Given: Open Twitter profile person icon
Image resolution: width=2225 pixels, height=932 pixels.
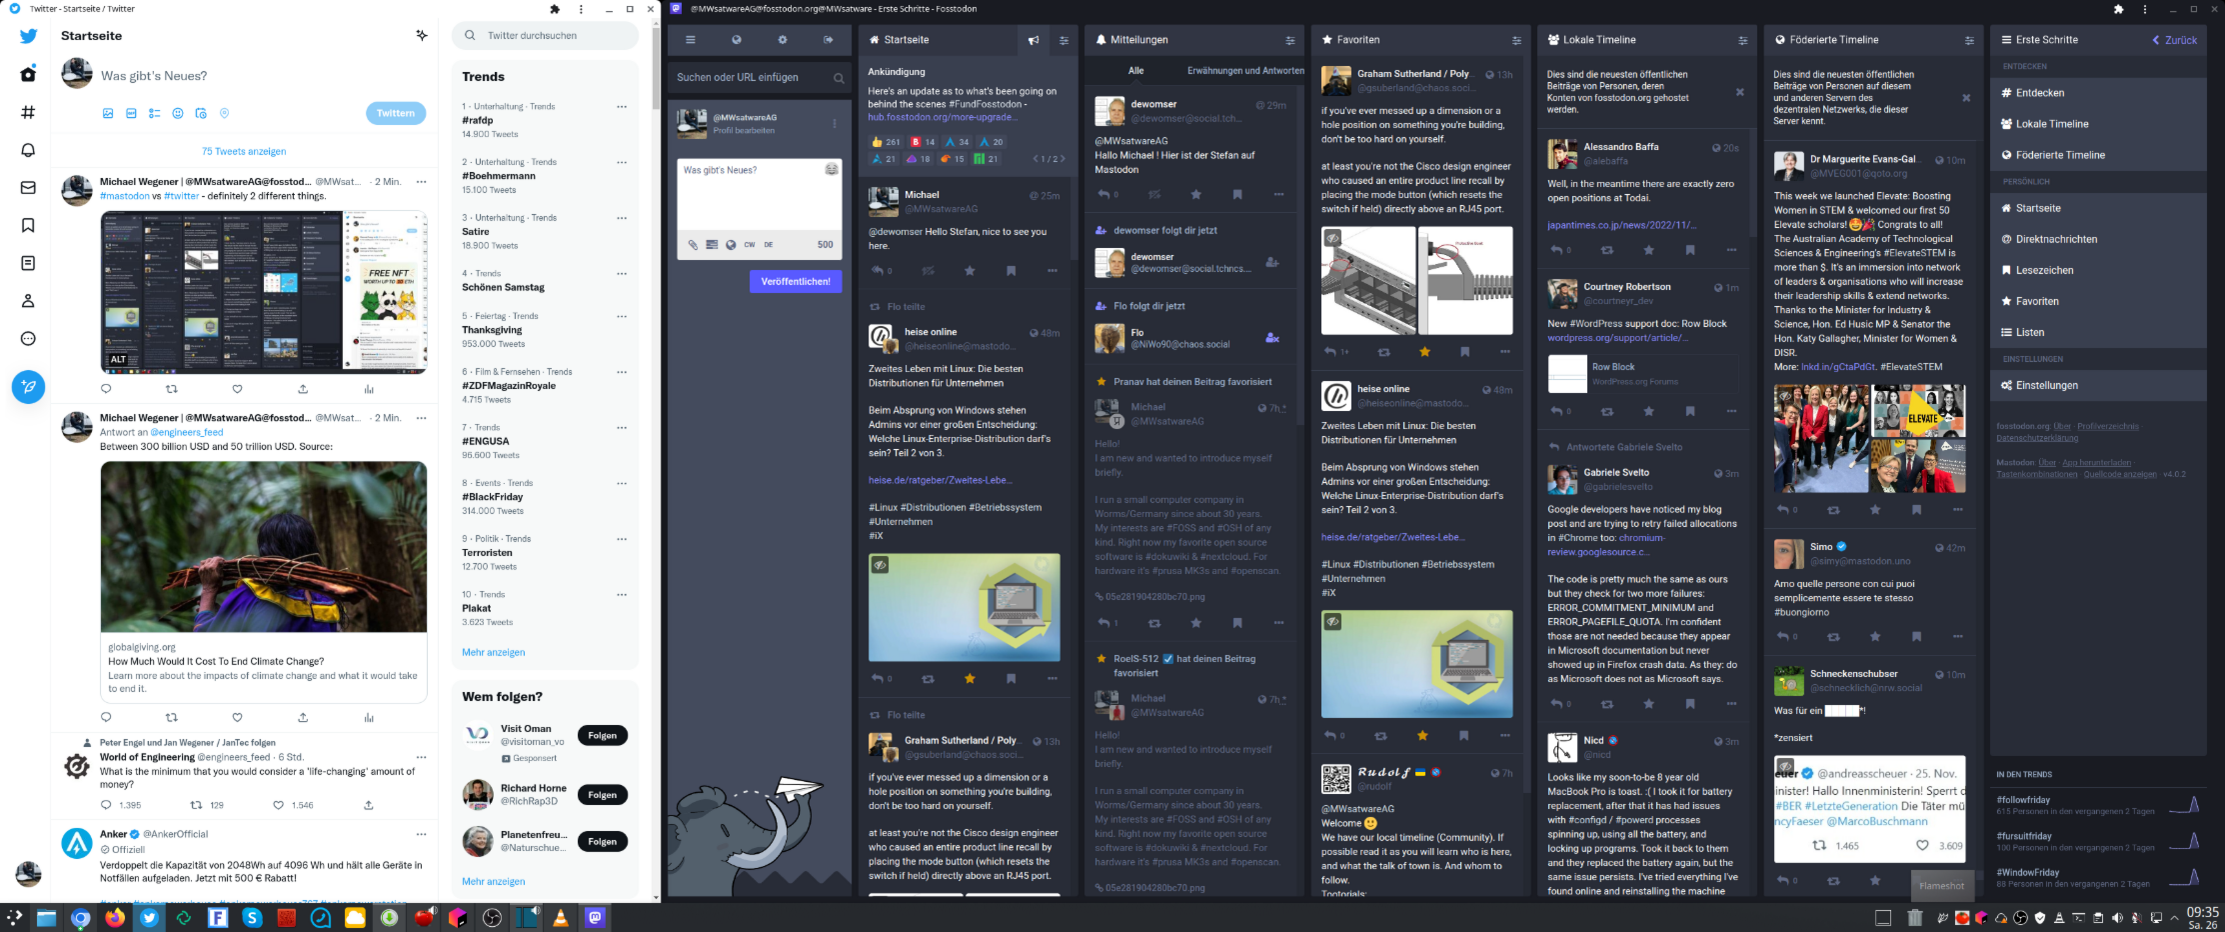Looking at the screenshot, I should 28,301.
